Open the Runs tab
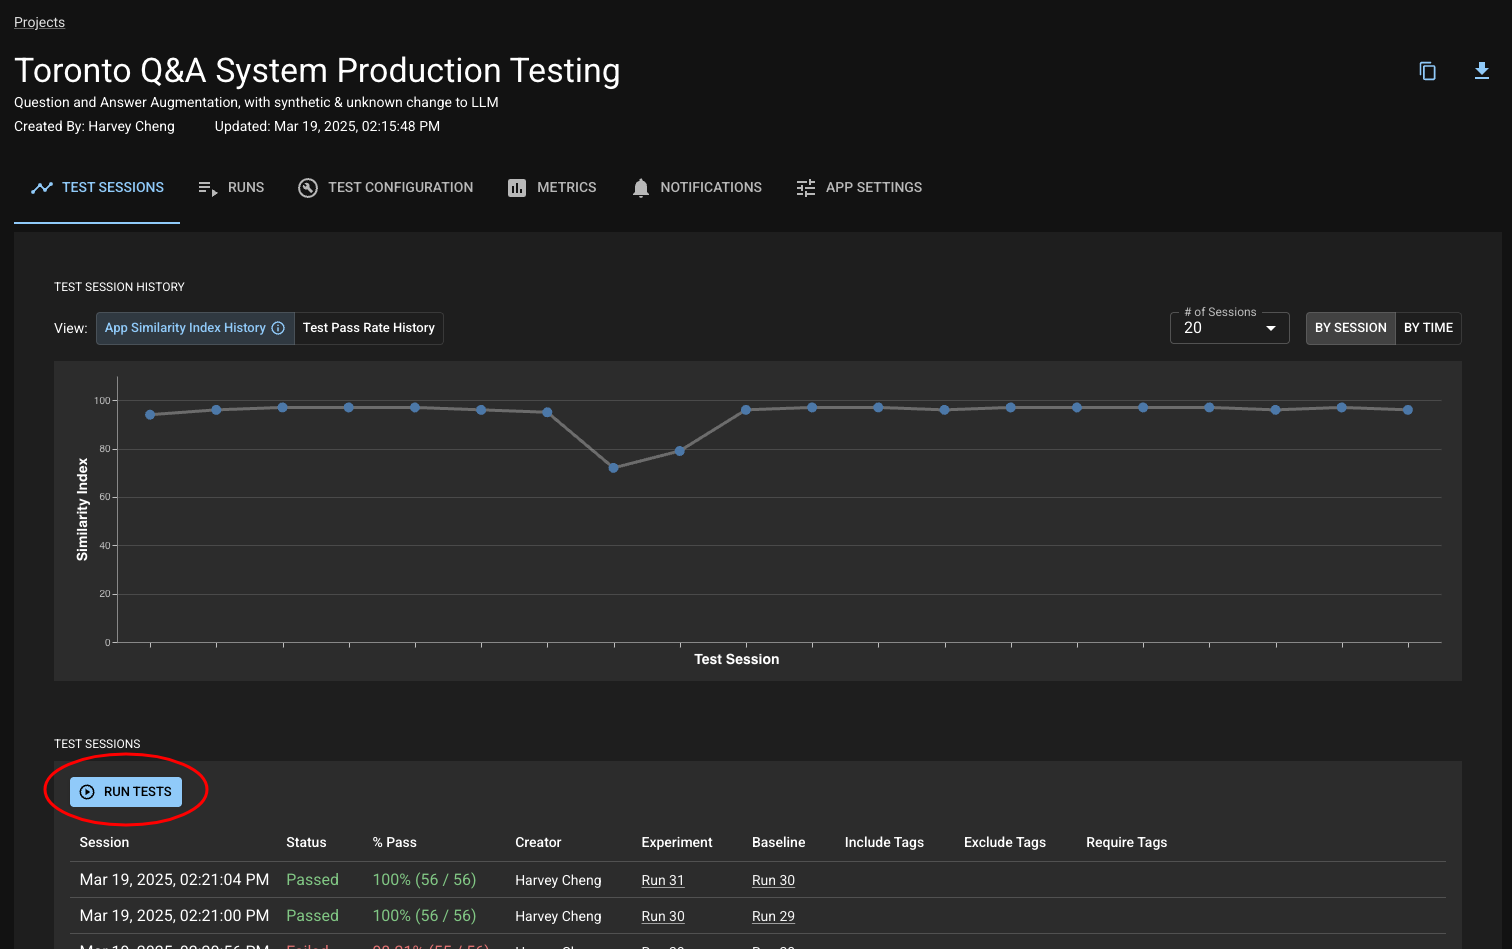1512x949 pixels. 232,188
